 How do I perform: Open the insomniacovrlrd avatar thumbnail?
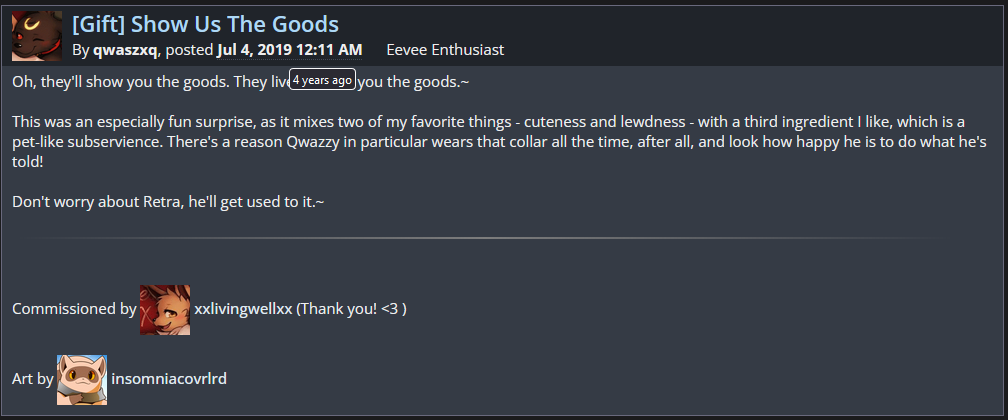82,379
